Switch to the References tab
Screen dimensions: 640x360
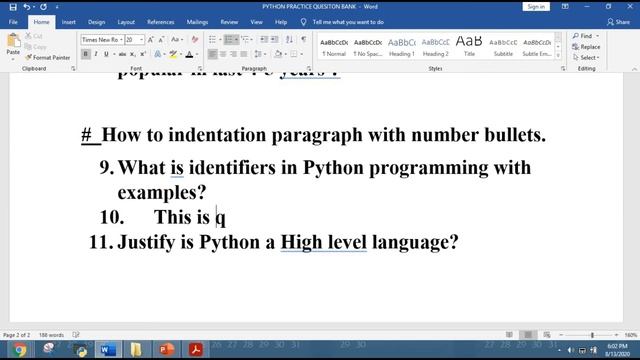[160, 22]
